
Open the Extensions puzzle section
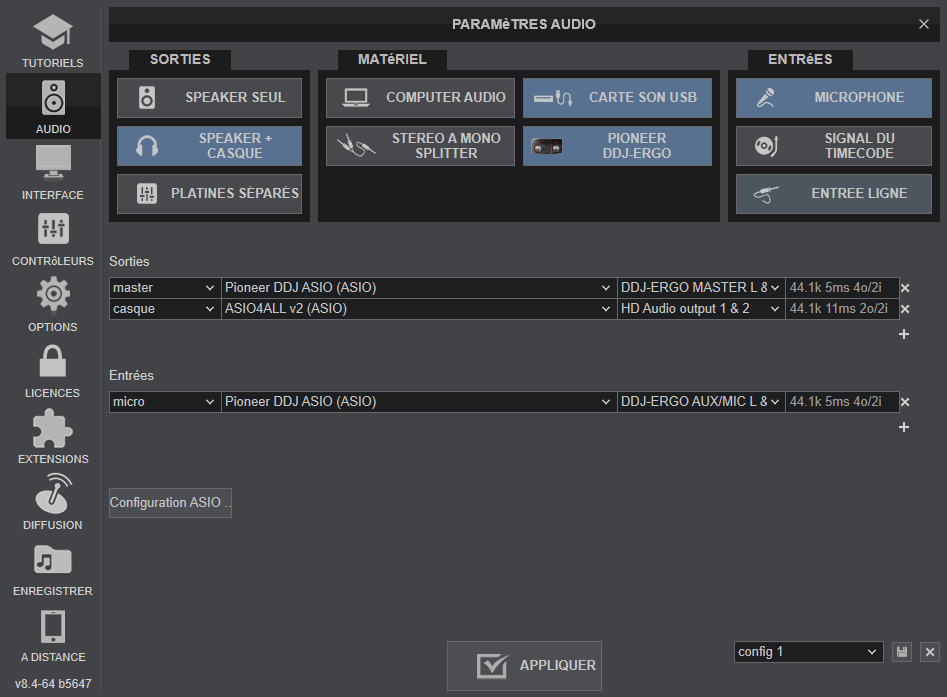(52, 436)
